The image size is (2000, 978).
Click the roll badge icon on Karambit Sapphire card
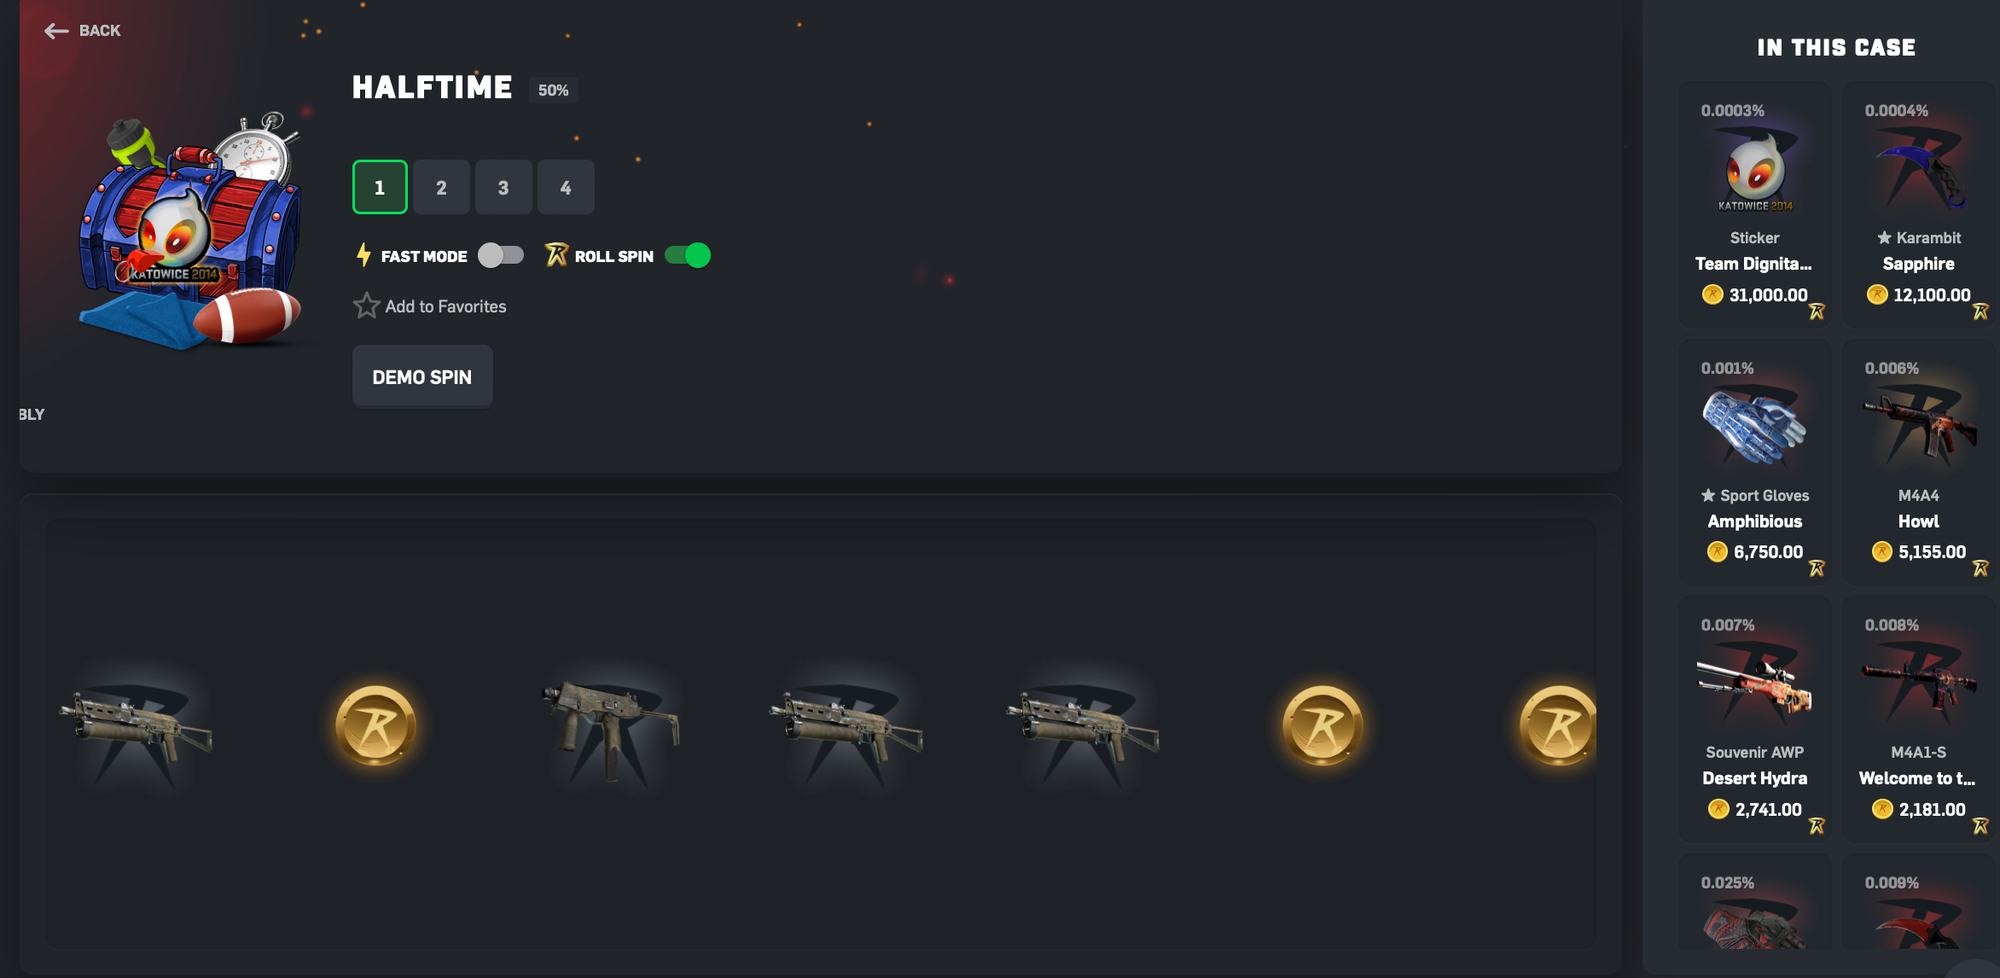tap(1980, 312)
